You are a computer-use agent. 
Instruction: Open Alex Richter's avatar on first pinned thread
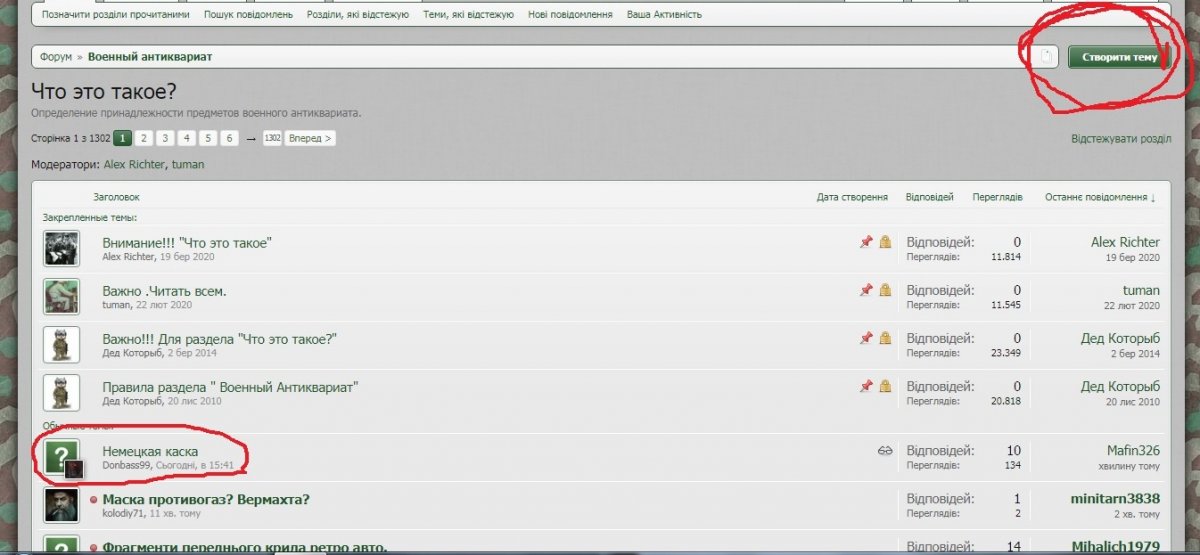[61, 248]
